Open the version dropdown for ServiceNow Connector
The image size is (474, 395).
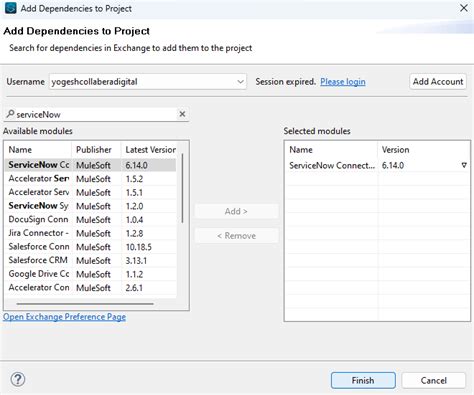point(464,165)
